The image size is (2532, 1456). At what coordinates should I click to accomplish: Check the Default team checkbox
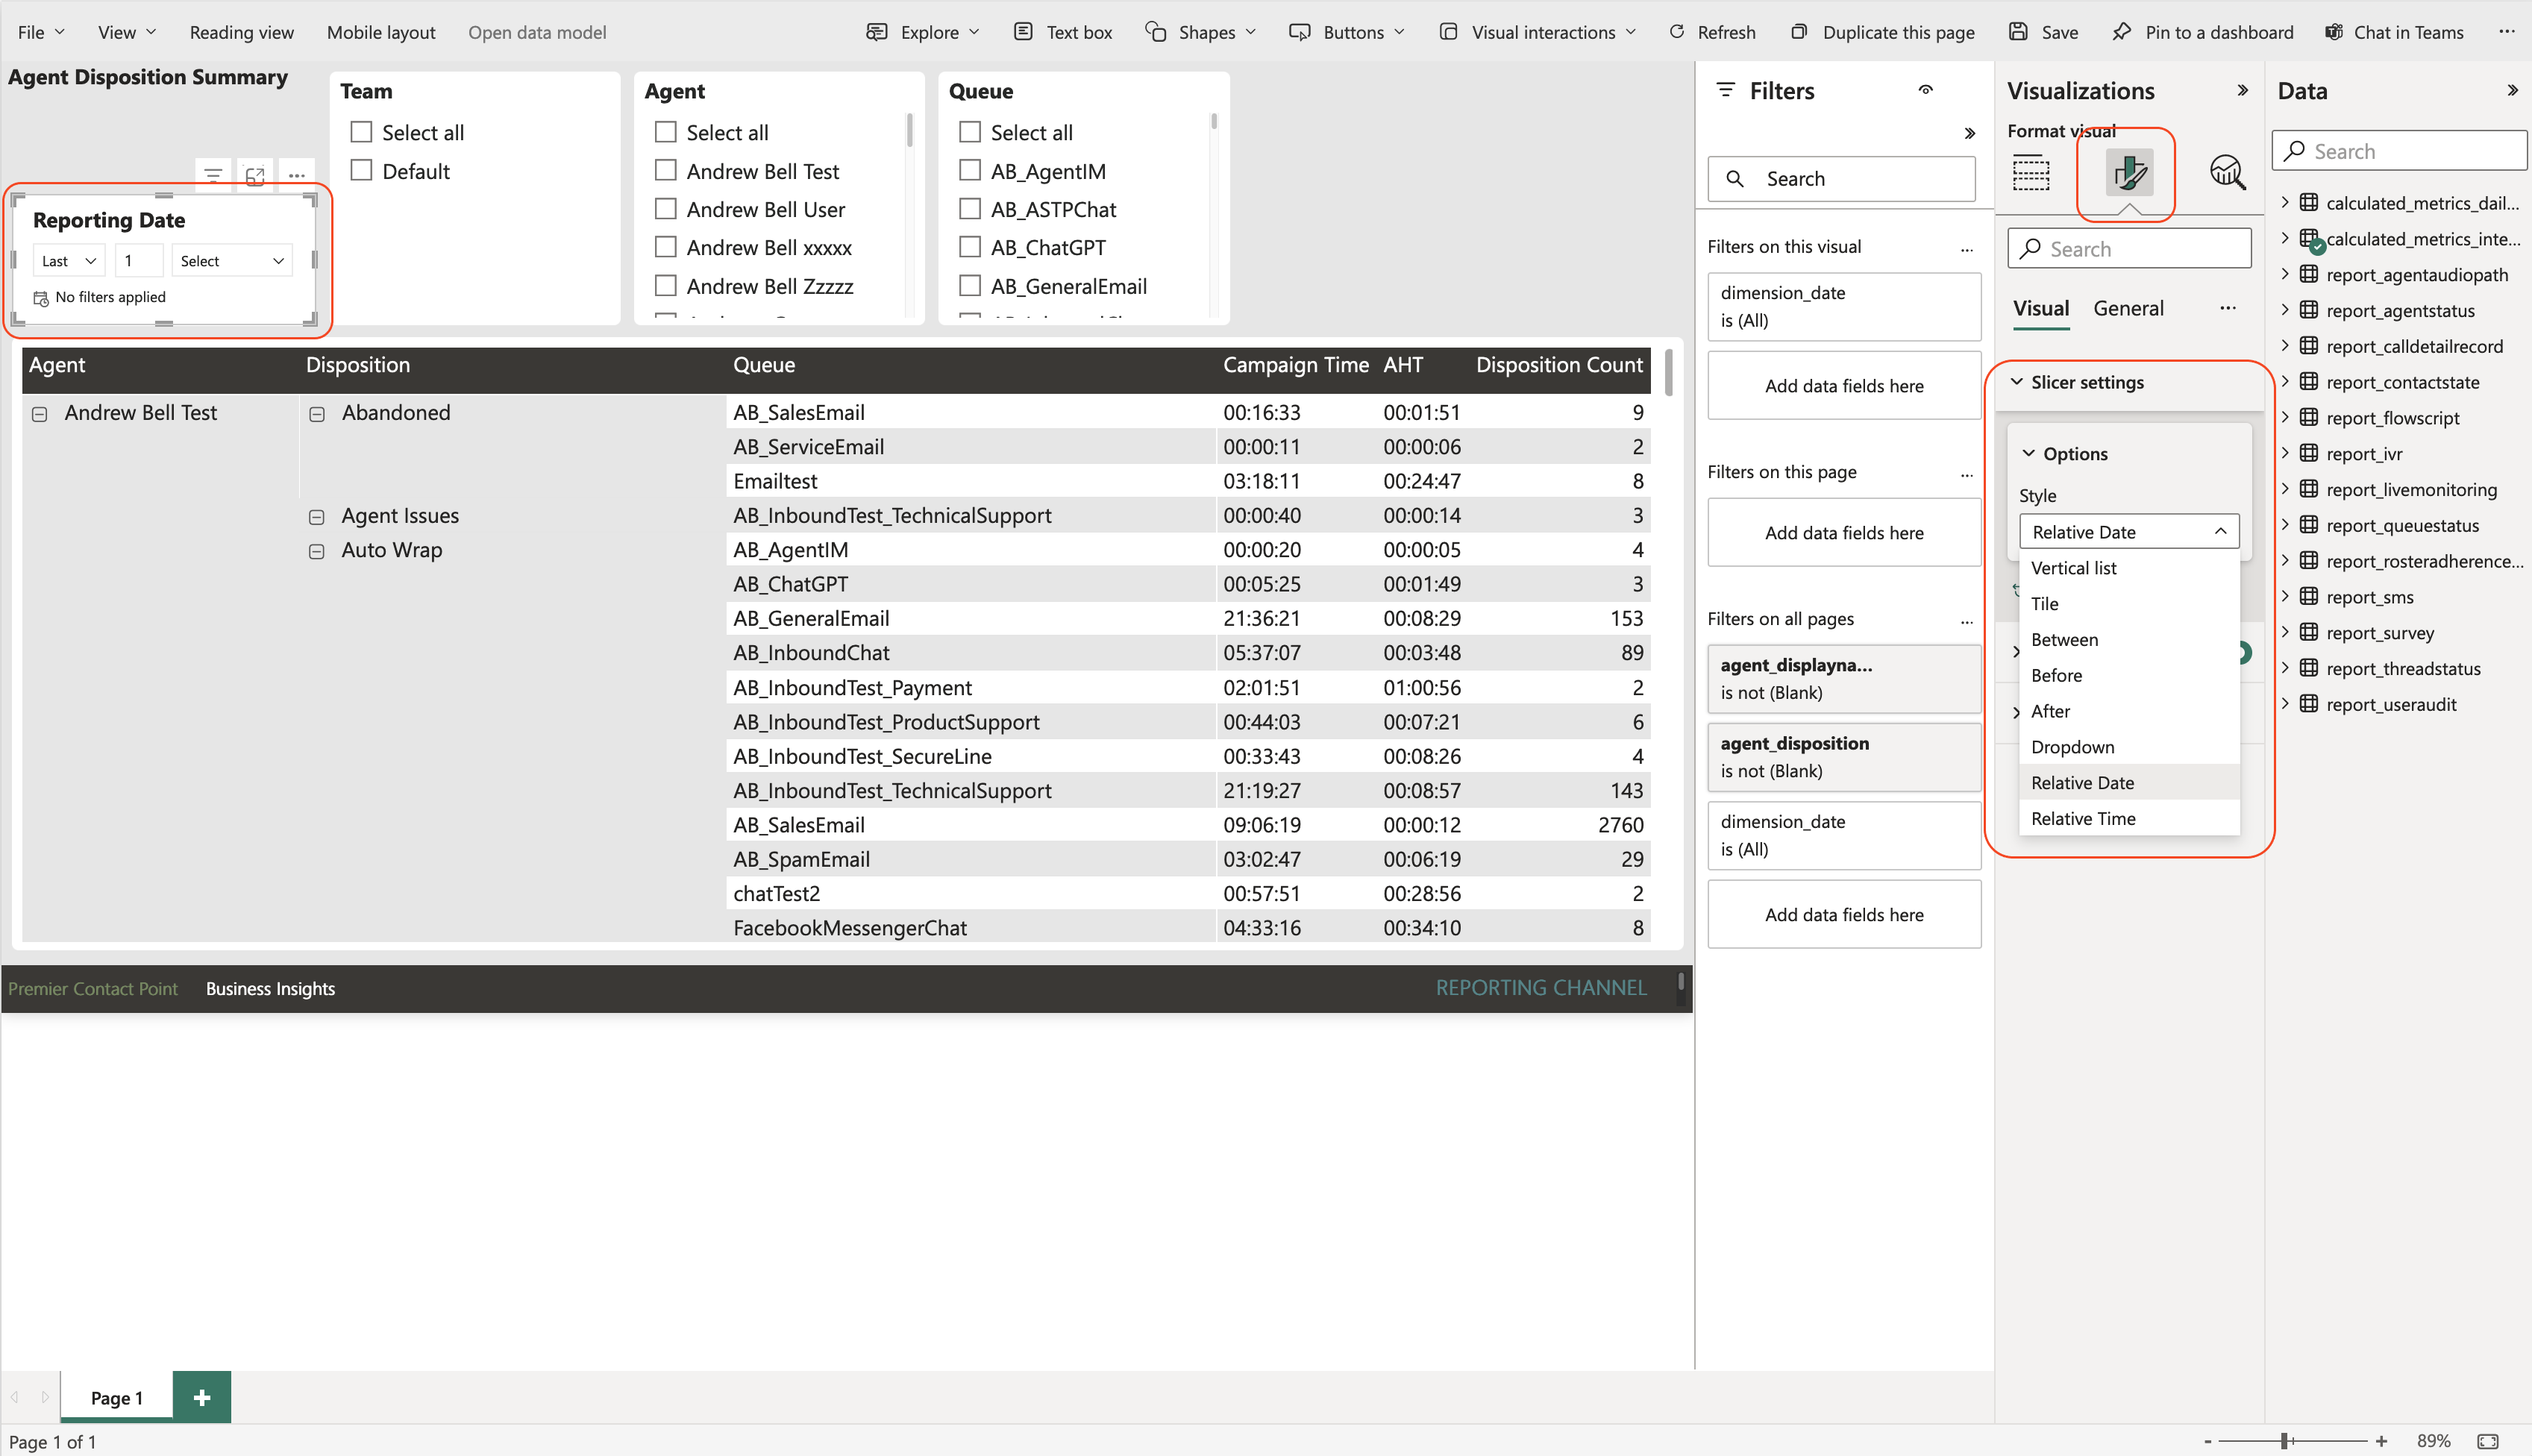361,170
